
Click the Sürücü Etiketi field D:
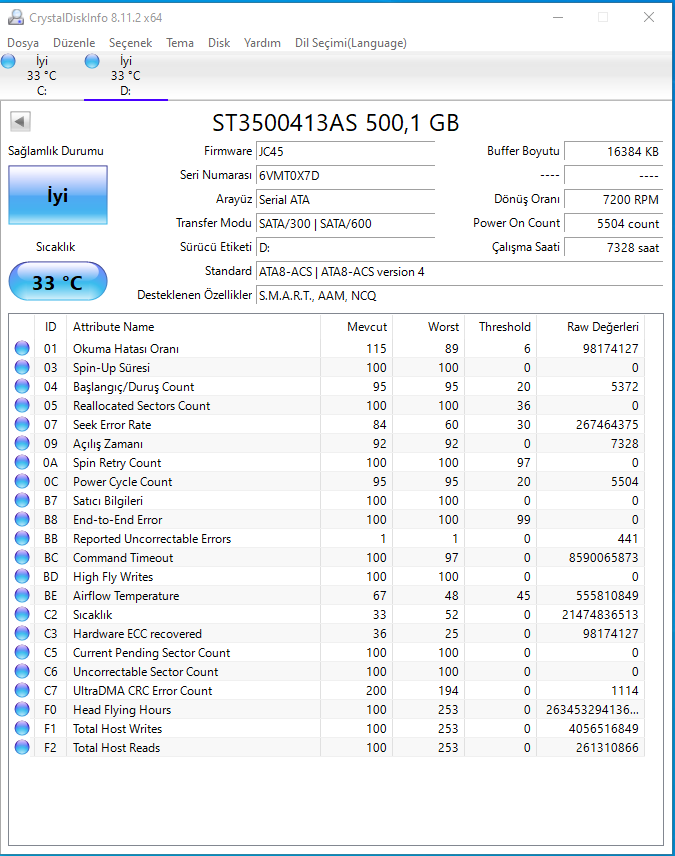(x=345, y=248)
